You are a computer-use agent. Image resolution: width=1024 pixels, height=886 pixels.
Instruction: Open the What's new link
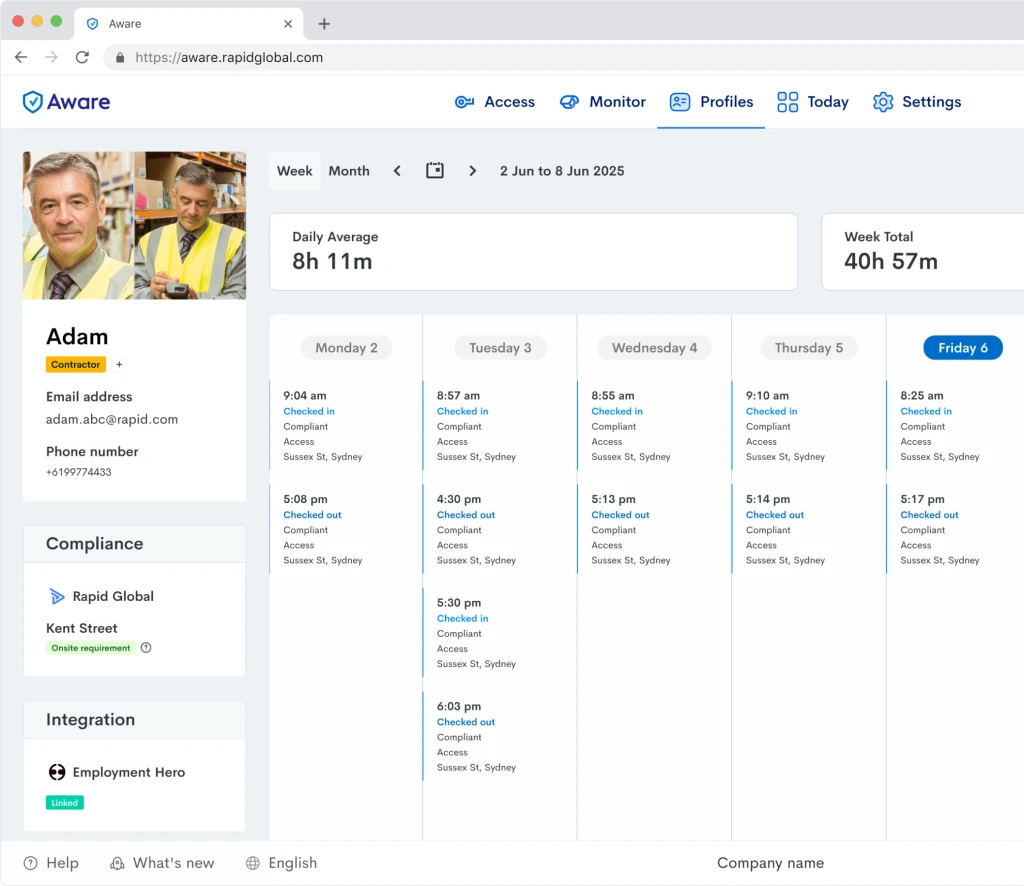coord(161,863)
